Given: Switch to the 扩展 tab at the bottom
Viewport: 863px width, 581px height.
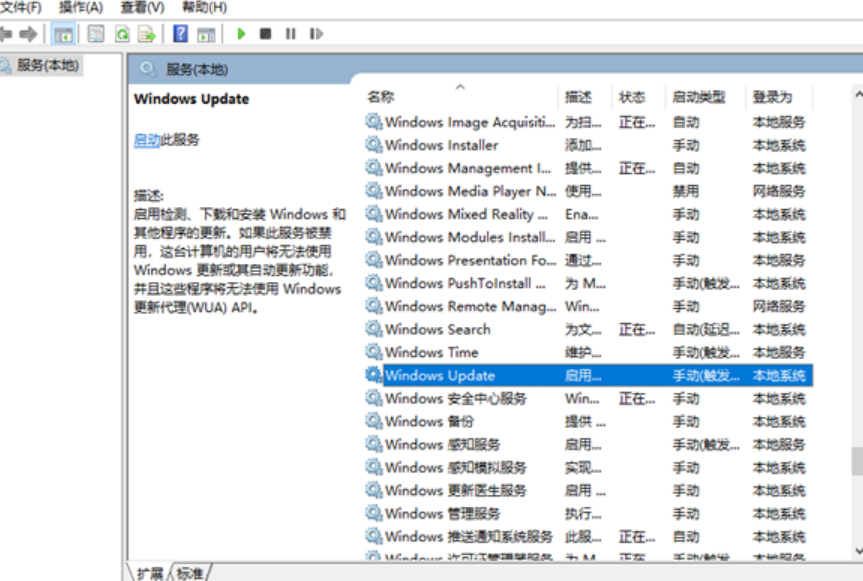Looking at the screenshot, I should point(150,573).
